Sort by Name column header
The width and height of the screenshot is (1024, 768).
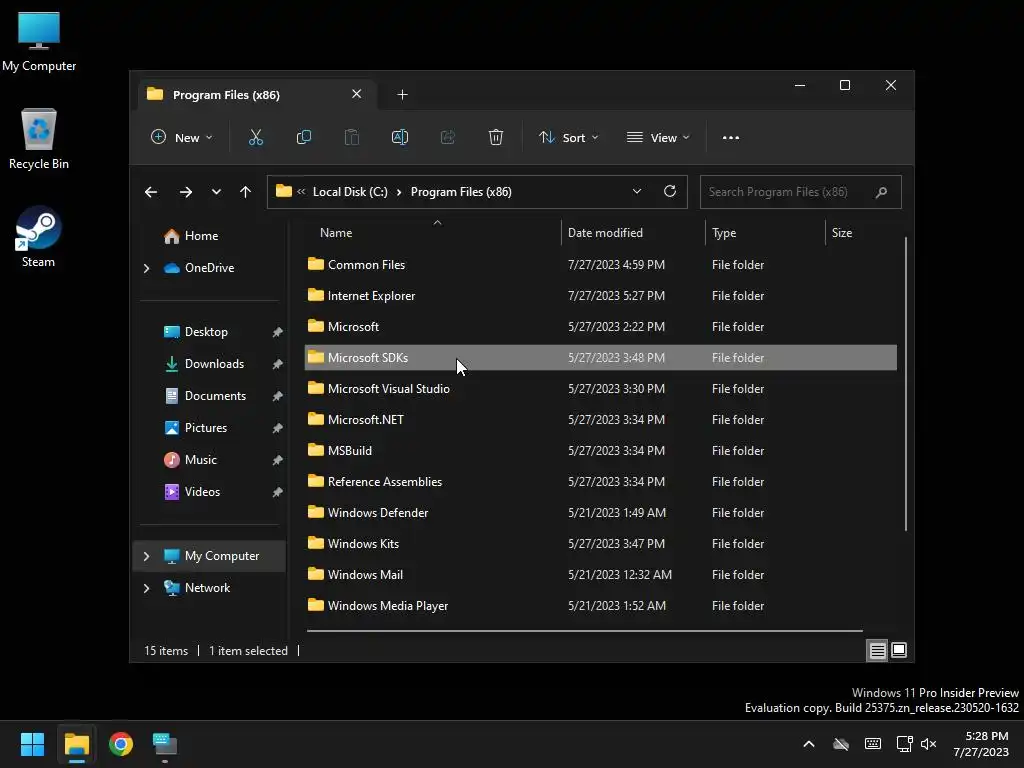pyautogui.click(x=432, y=233)
